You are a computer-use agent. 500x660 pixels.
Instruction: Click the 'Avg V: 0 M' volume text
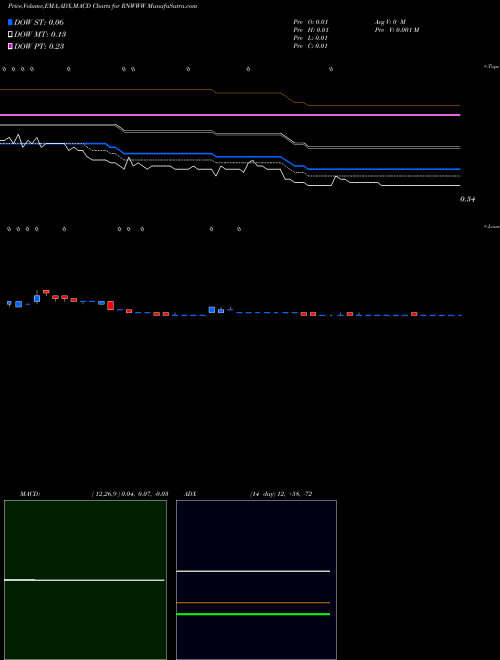point(390,22)
